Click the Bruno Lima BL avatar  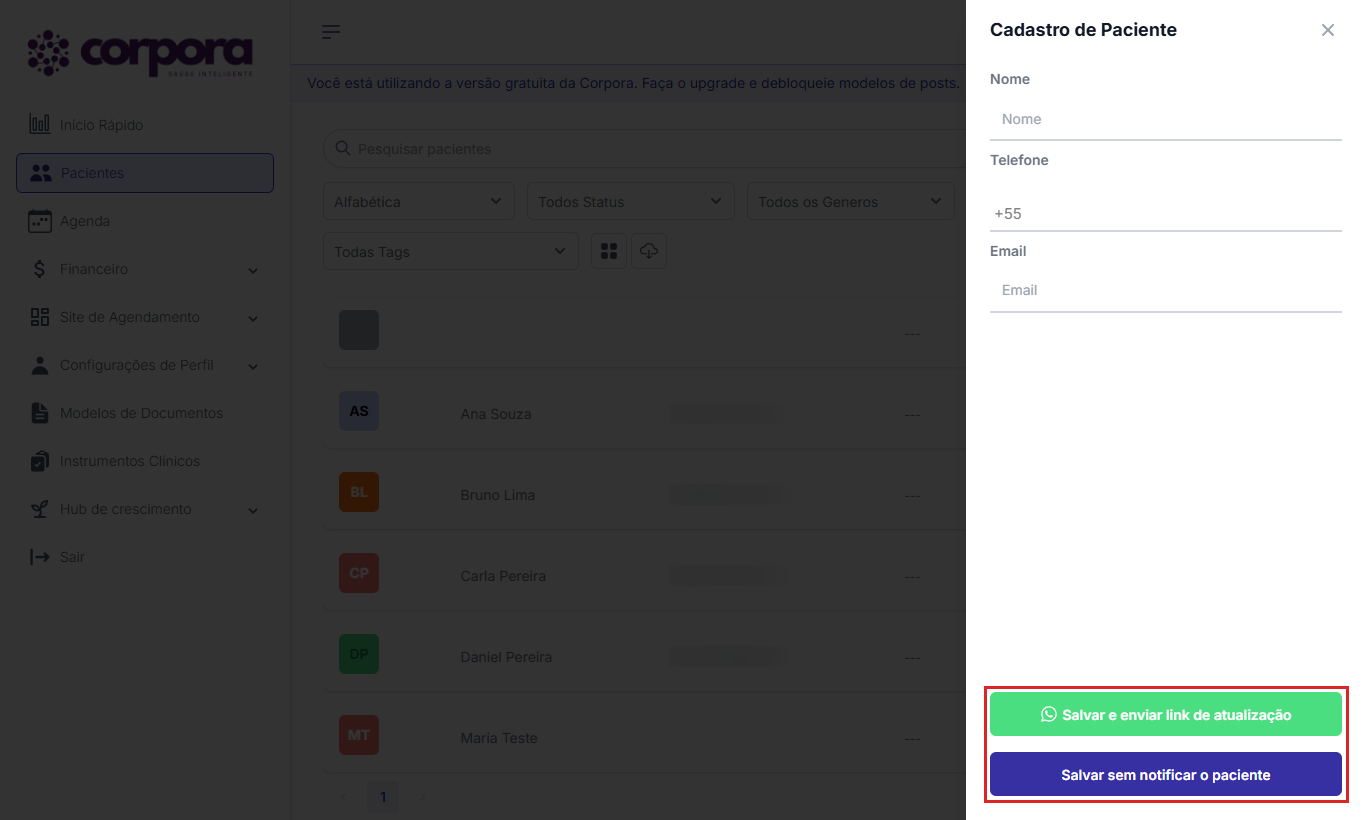[x=359, y=492]
